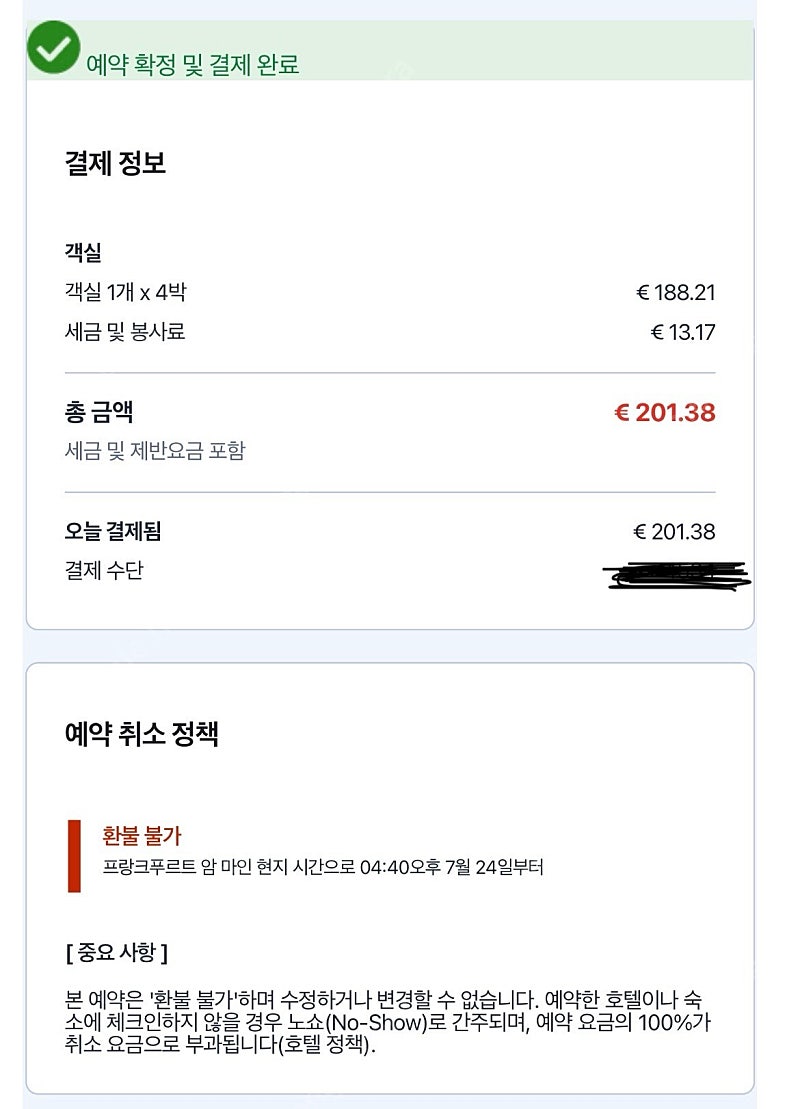Click the € 13.17 tax amount
Viewport: 800px width, 1109px height.
click(683, 332)
